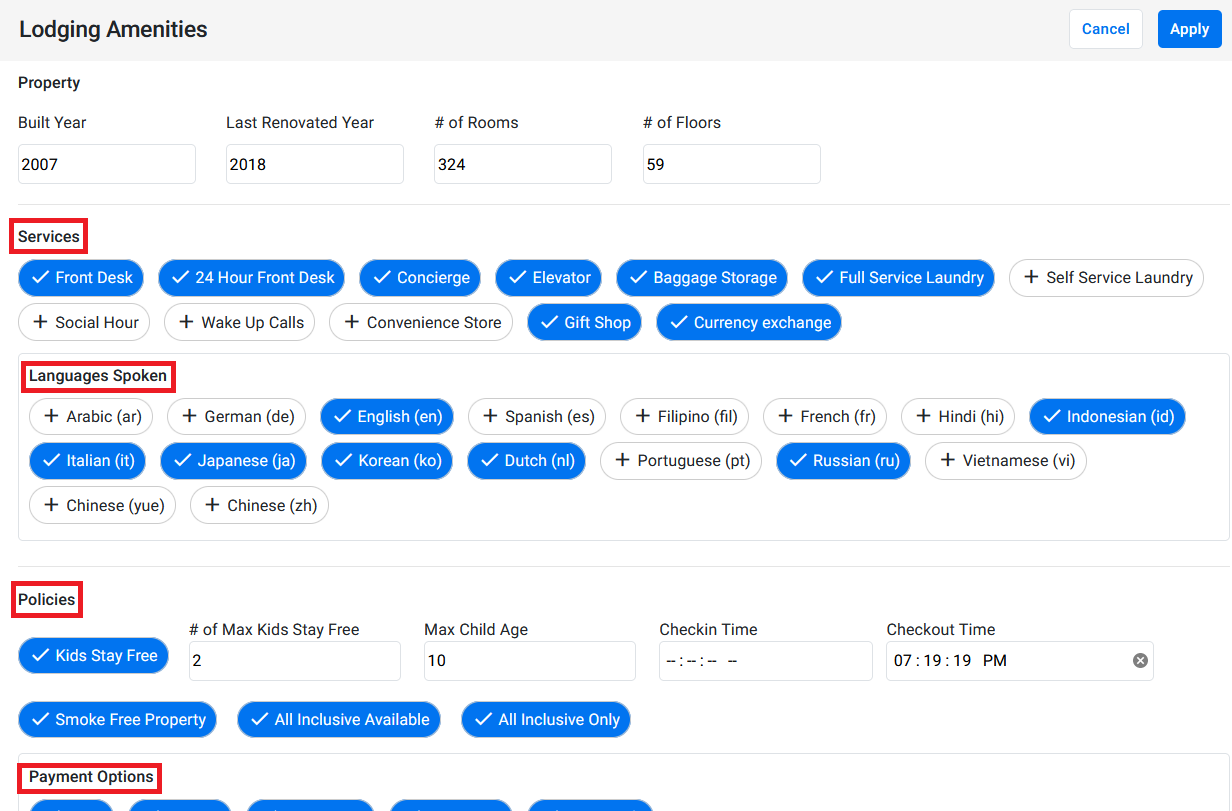Toggle Full Service Laundry chip

click(x=898, y=278)
